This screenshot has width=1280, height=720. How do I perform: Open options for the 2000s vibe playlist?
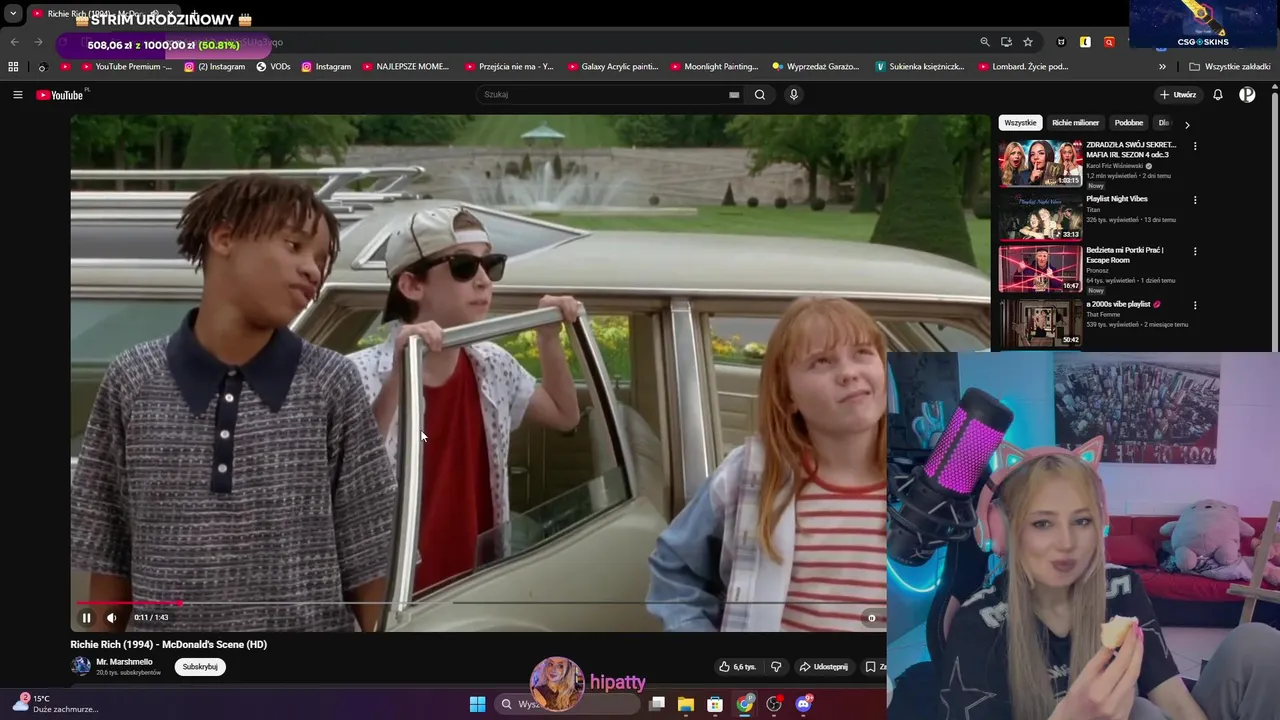[1195, 305]
